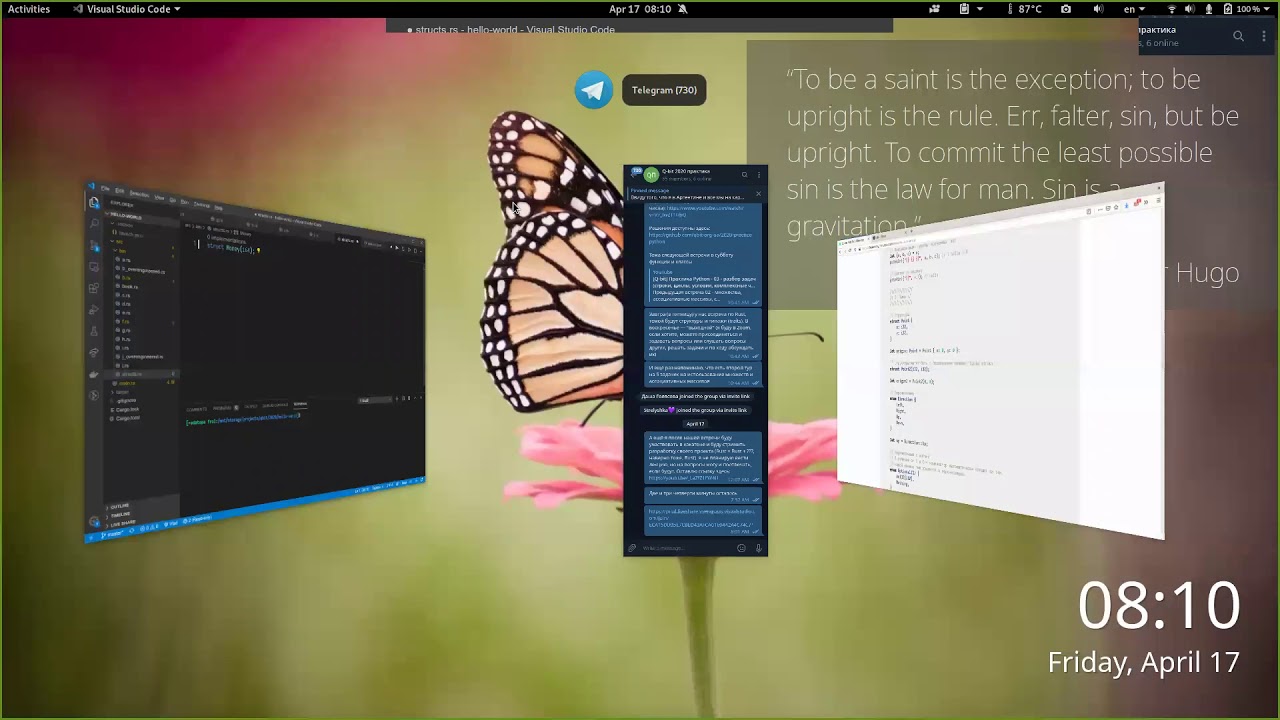Switch to the Visual Studio Code window preview
The image size is (1280, 720).
pos(255,362)
